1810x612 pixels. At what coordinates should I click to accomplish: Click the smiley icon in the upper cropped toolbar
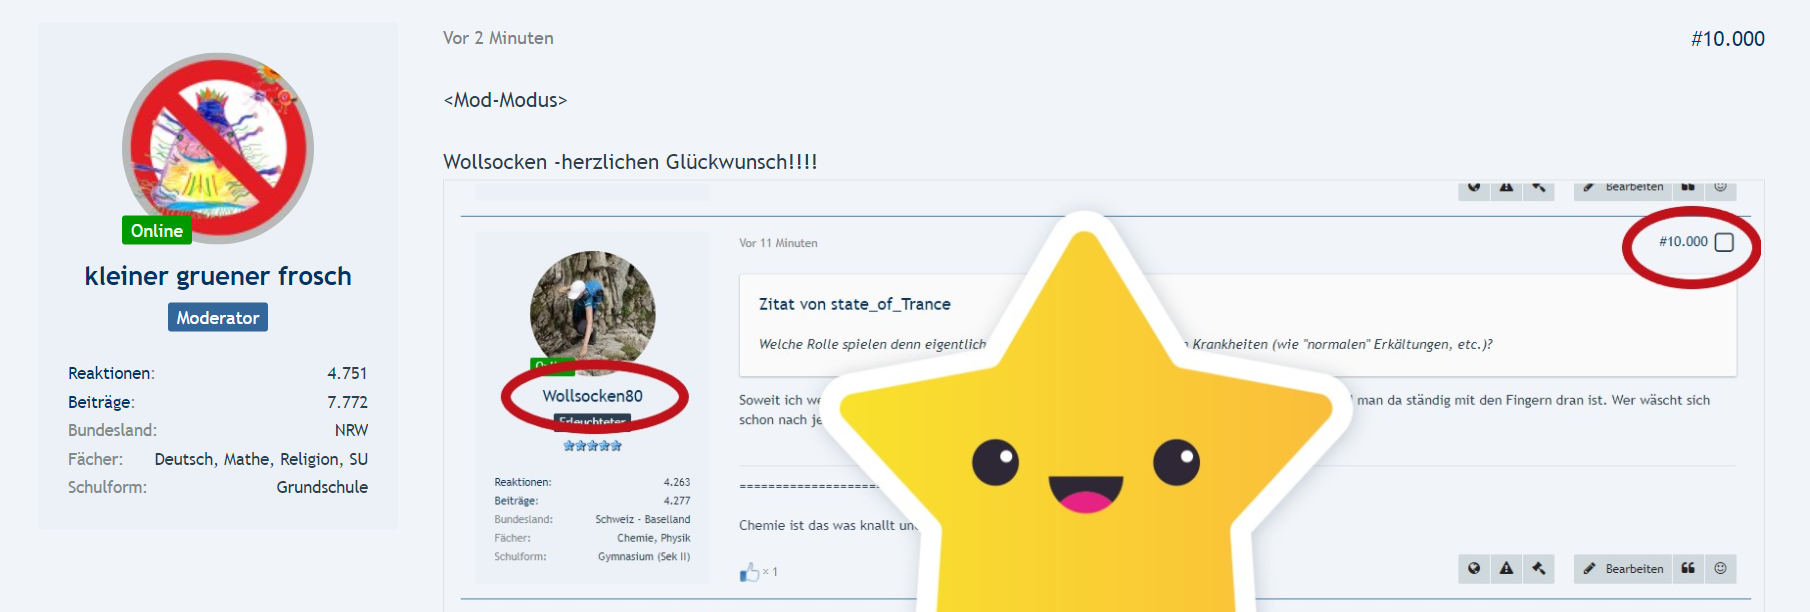coord(1720,187)
